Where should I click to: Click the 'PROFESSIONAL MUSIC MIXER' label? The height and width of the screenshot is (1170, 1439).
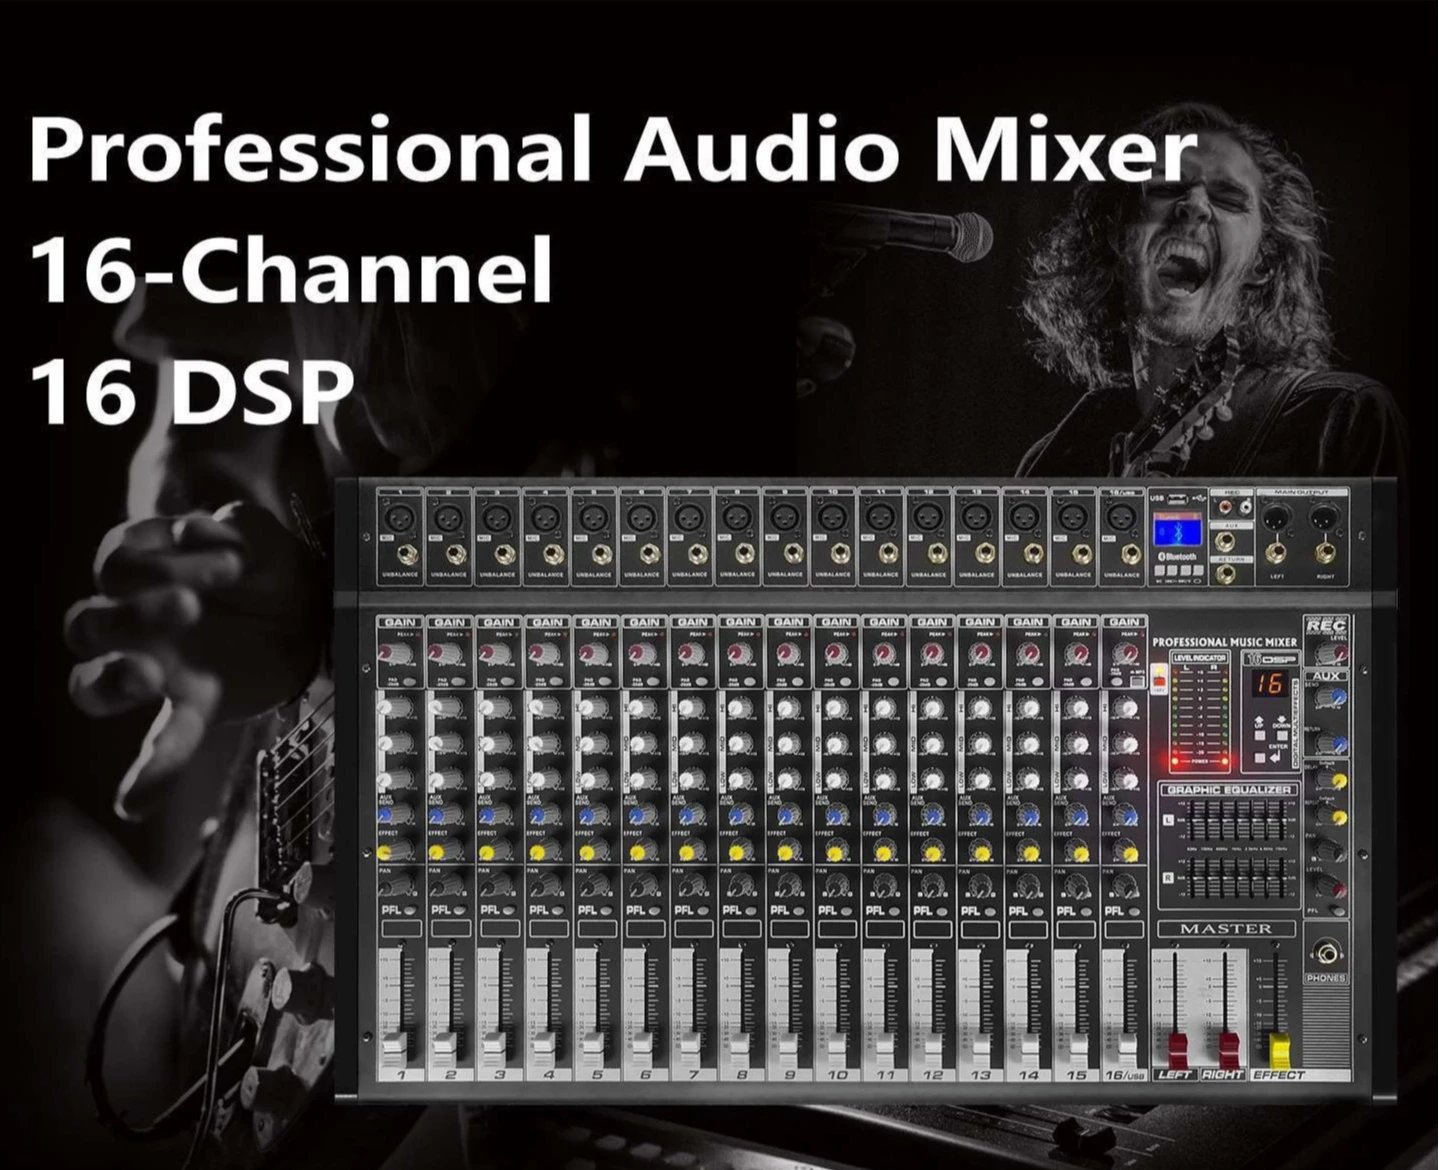(1224, 642)
